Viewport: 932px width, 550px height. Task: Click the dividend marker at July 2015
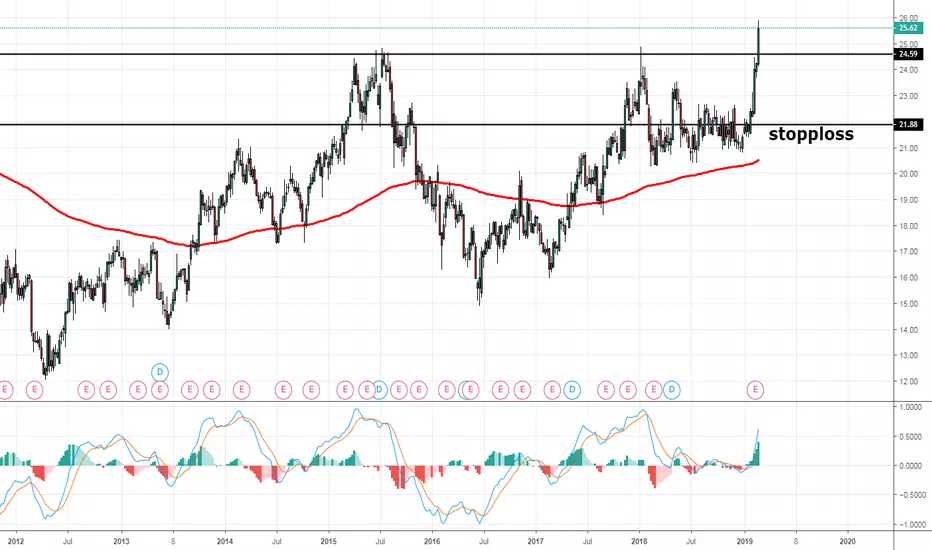coord(379,390)
